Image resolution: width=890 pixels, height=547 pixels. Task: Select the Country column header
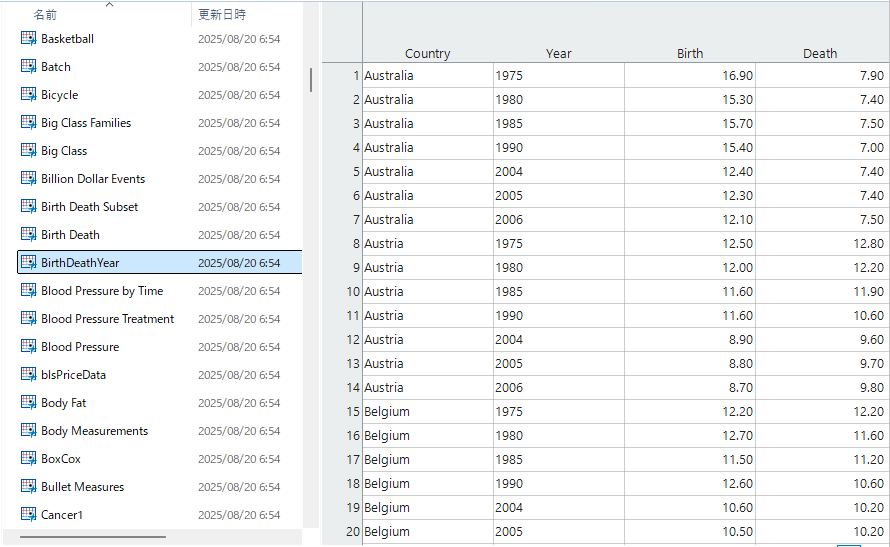pos(427,53)
